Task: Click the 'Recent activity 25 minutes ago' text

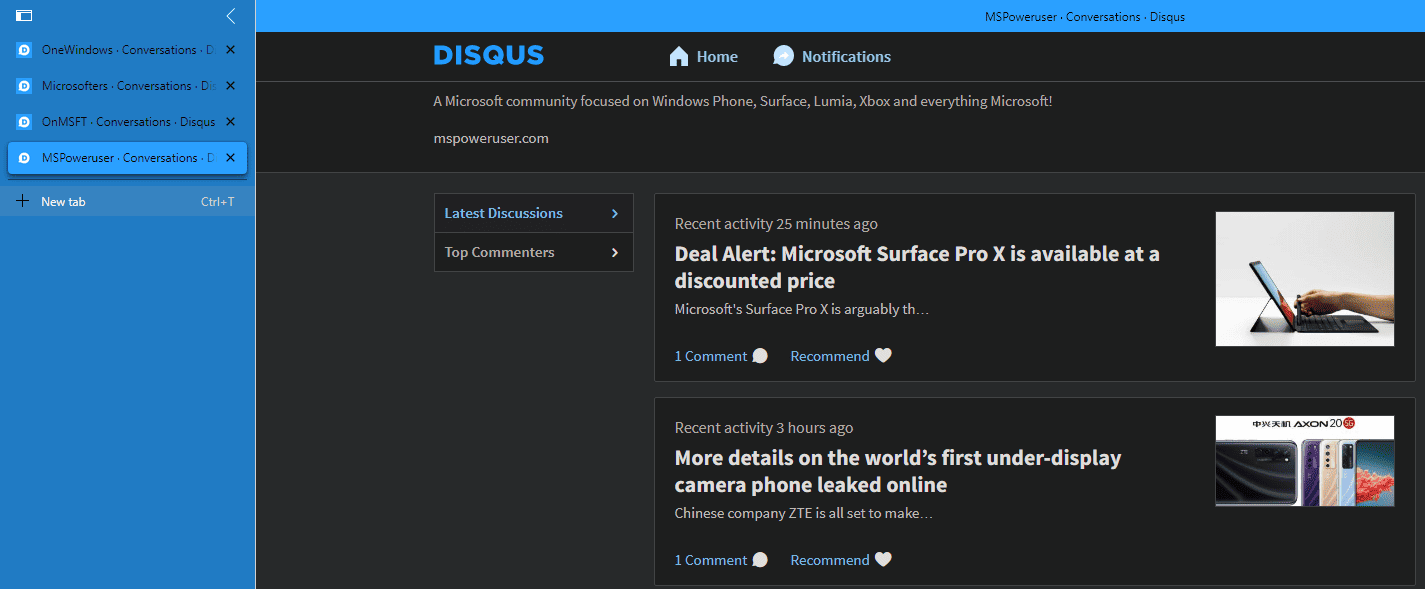Action: pos(776,223)
